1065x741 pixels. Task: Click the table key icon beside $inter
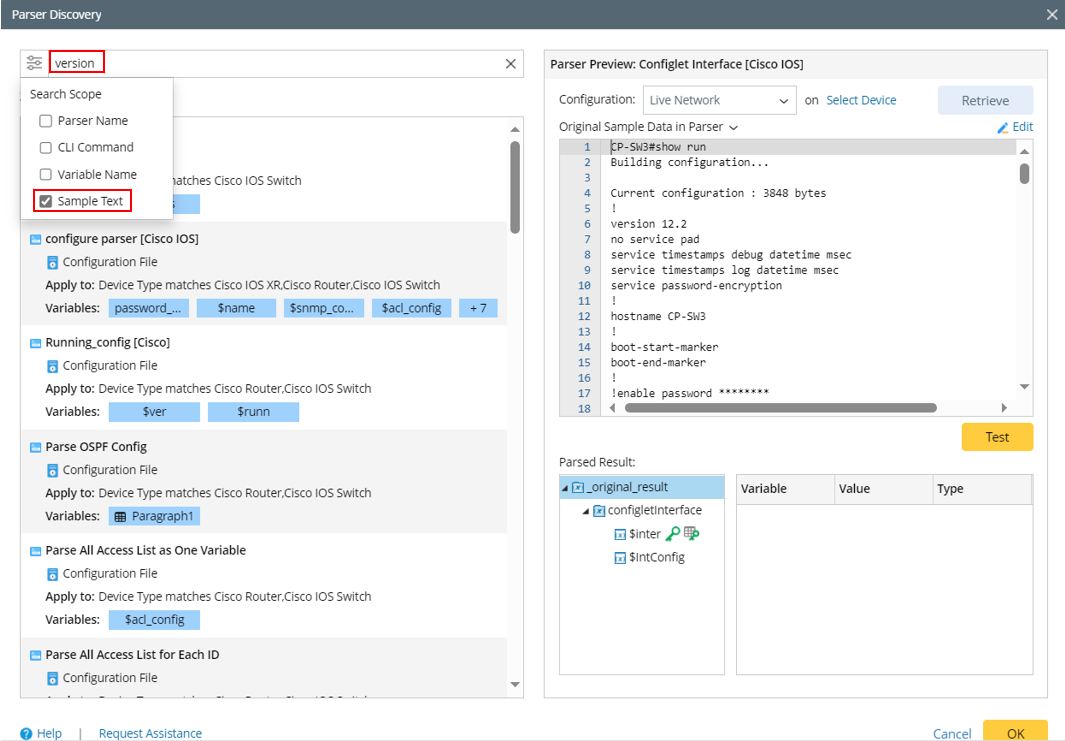pyautogui.click(x=691, y=534)
